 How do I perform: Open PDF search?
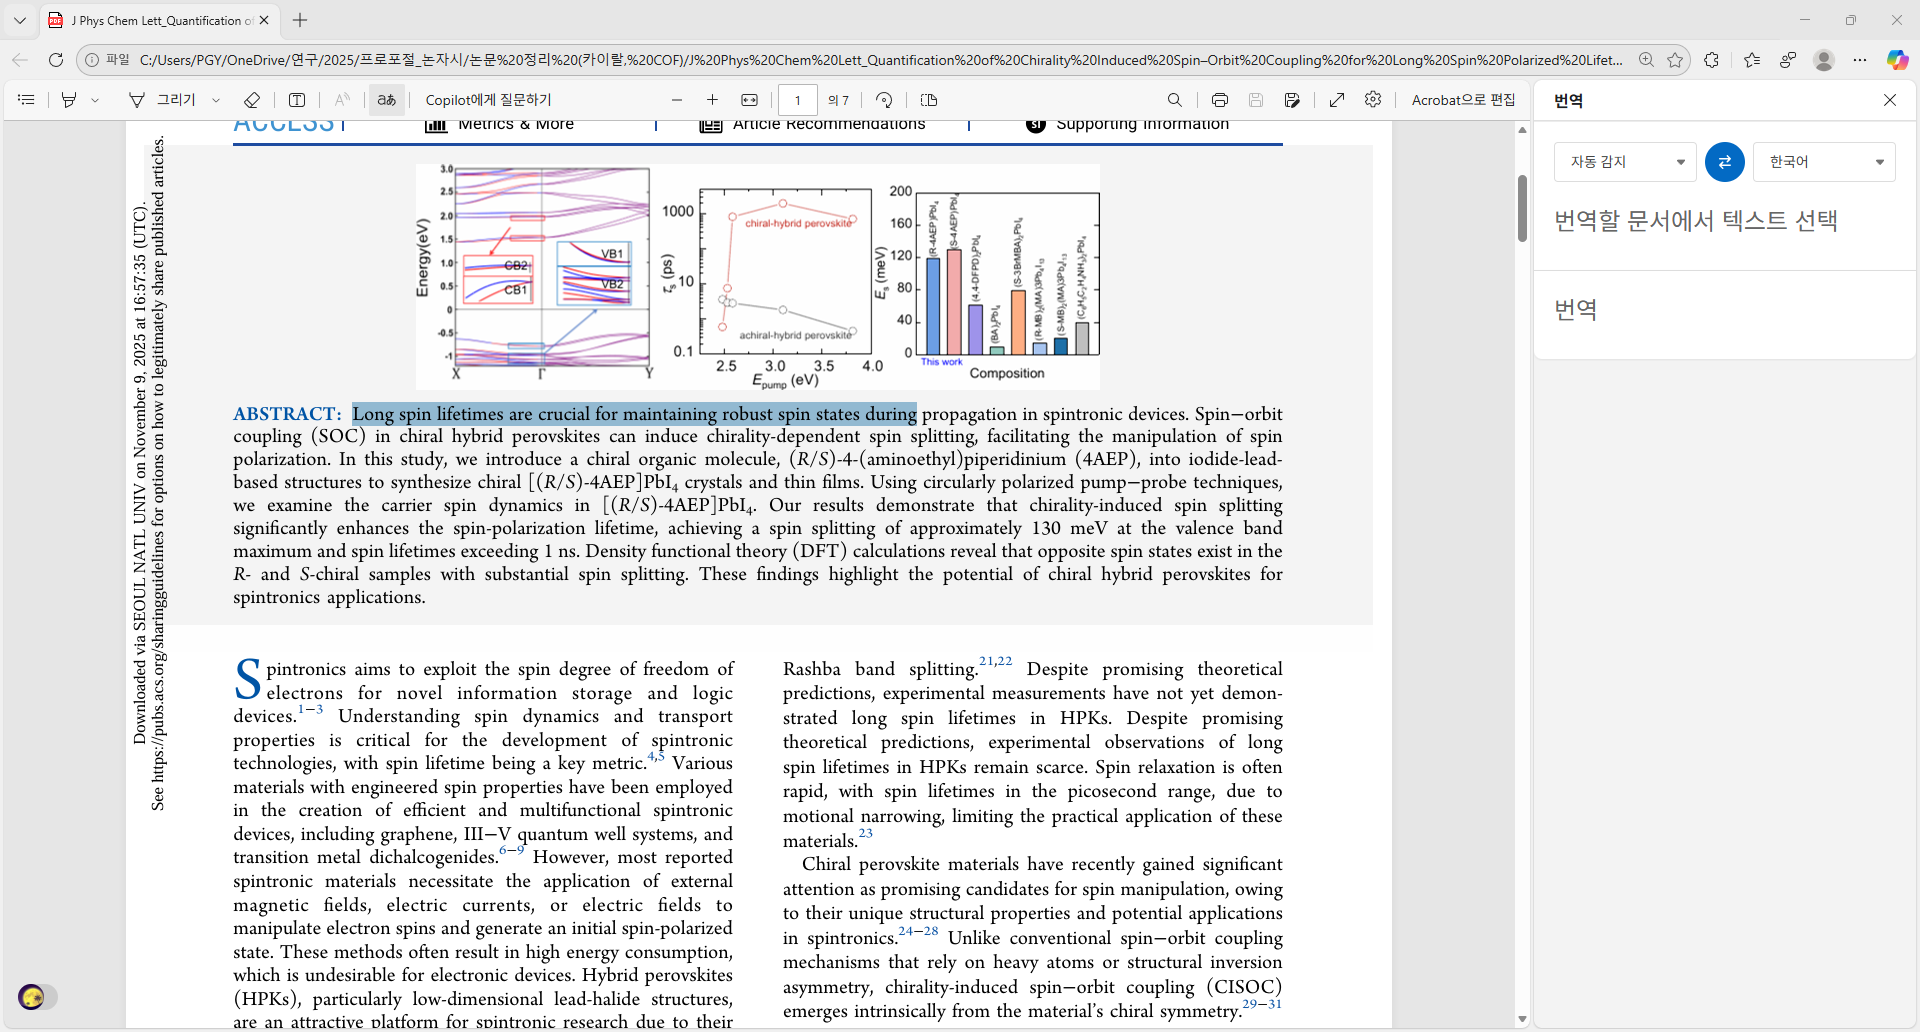tap(1175, 99)
